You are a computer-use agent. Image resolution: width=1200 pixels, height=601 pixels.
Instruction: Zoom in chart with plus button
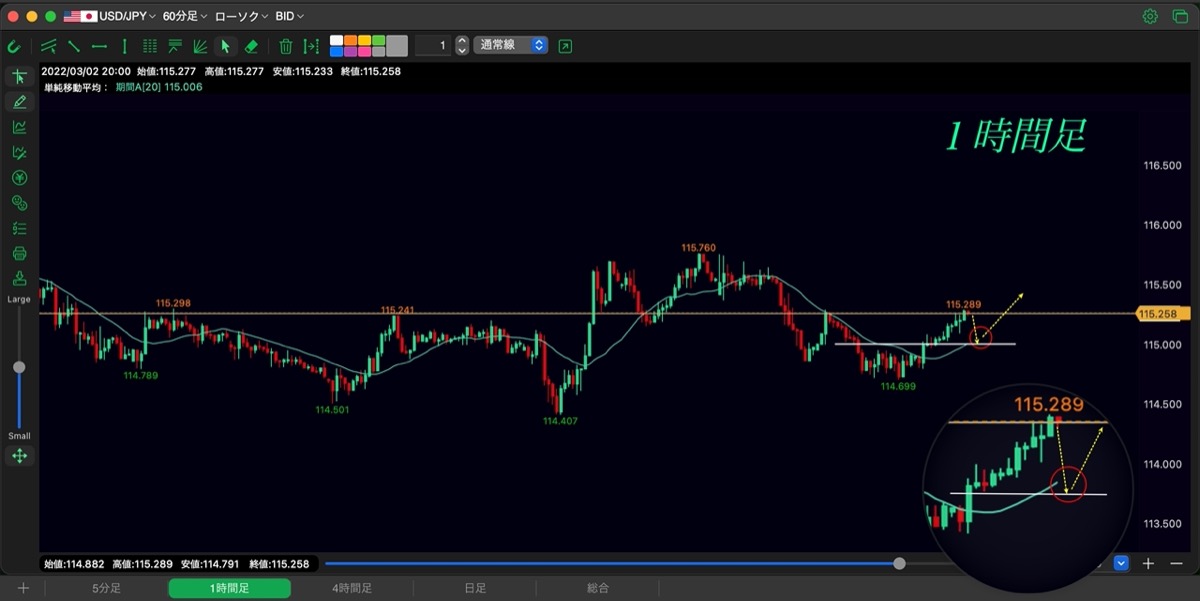pos(1148,564)
